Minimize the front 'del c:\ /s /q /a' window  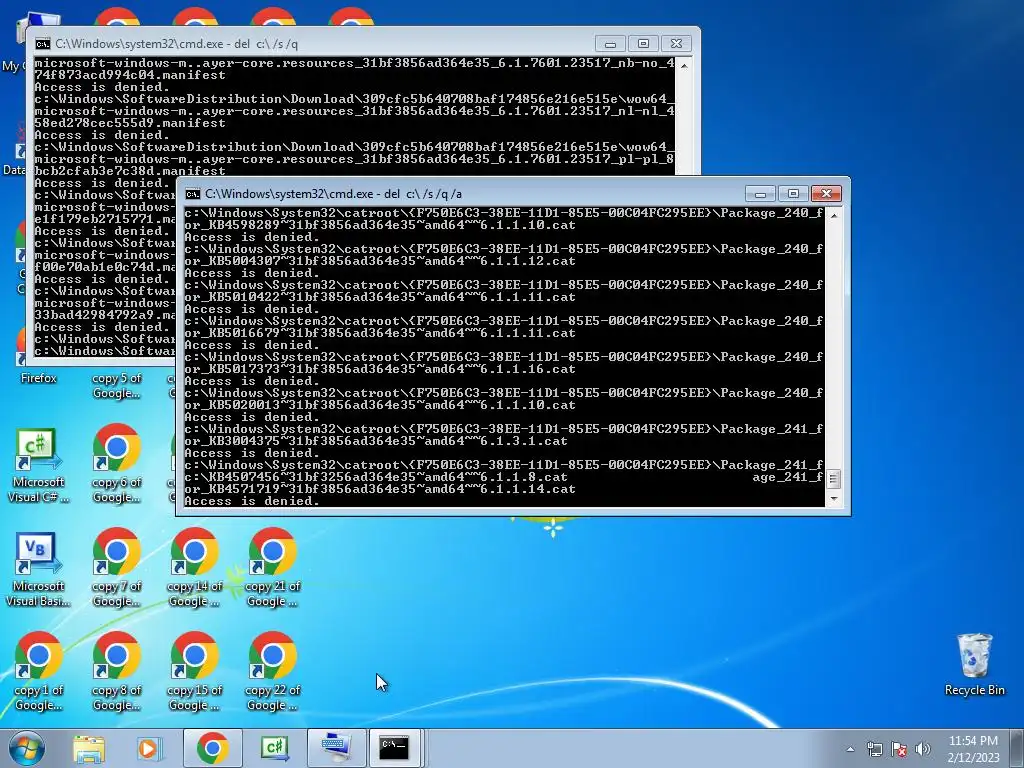pyautogui.click(x=760, y=193)
